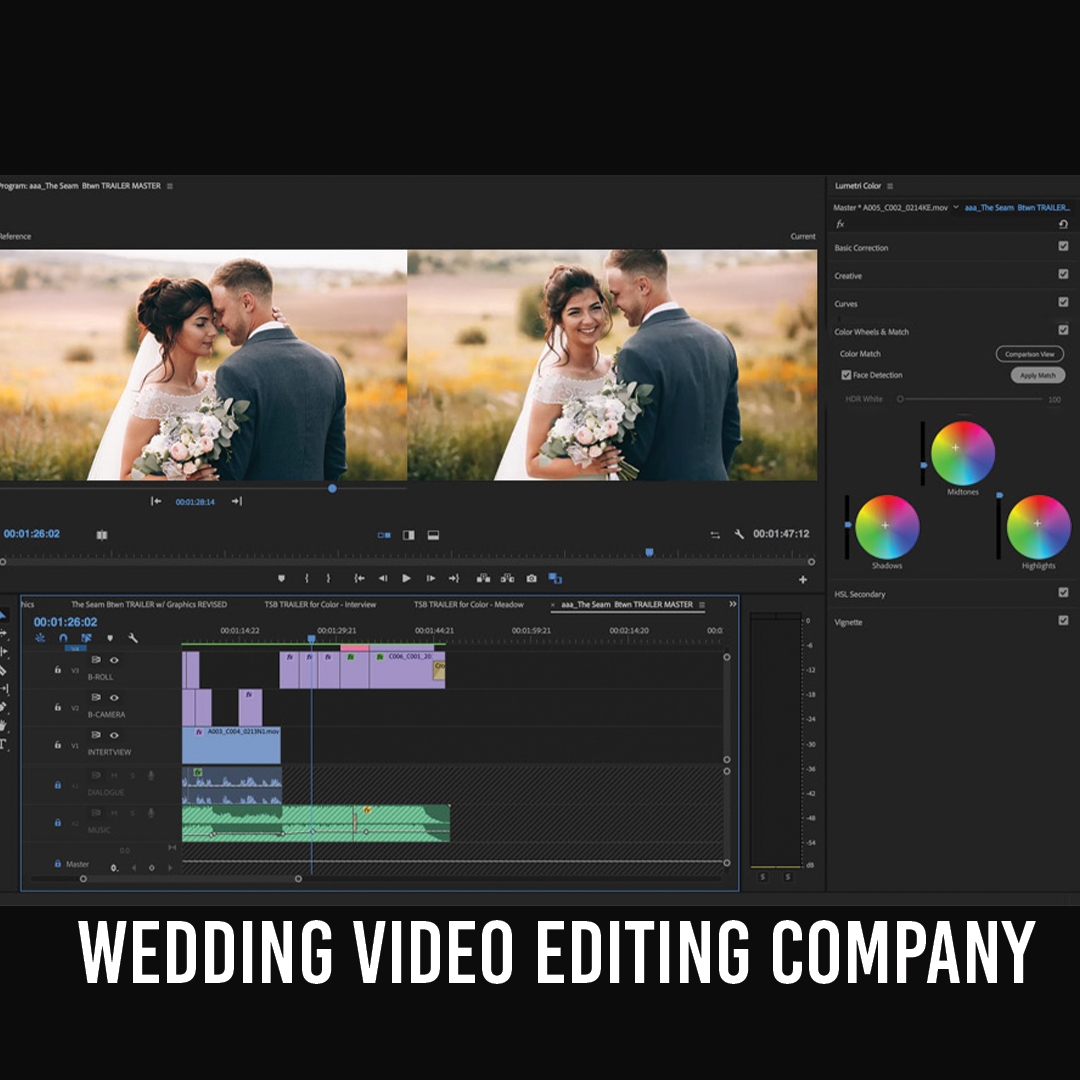1080x1080 pixels.
Task: Select vertical split comparison layout
Action: pos(408,535)
